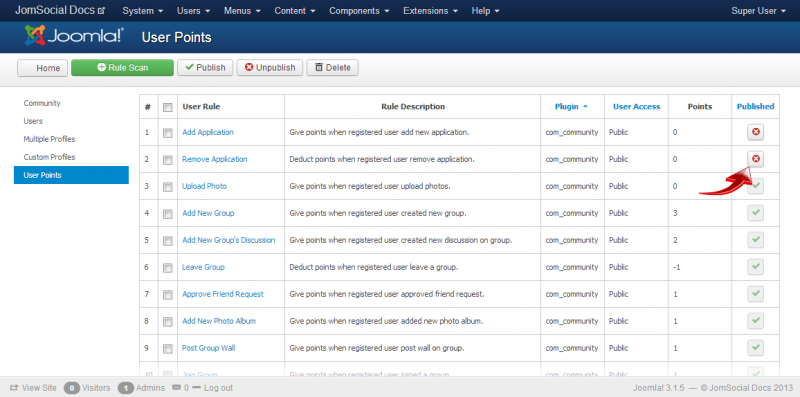Screen dimensions: 800x397
Task: Click the Visitors count badge
Action: (x=71, y=388)
